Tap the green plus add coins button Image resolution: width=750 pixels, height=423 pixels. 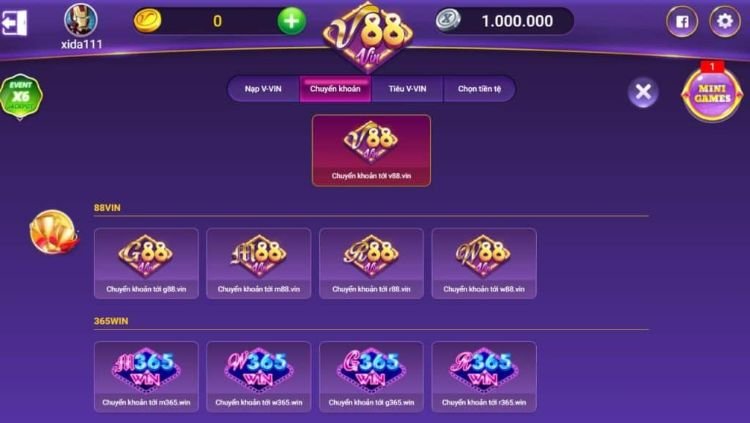[291, 21]
